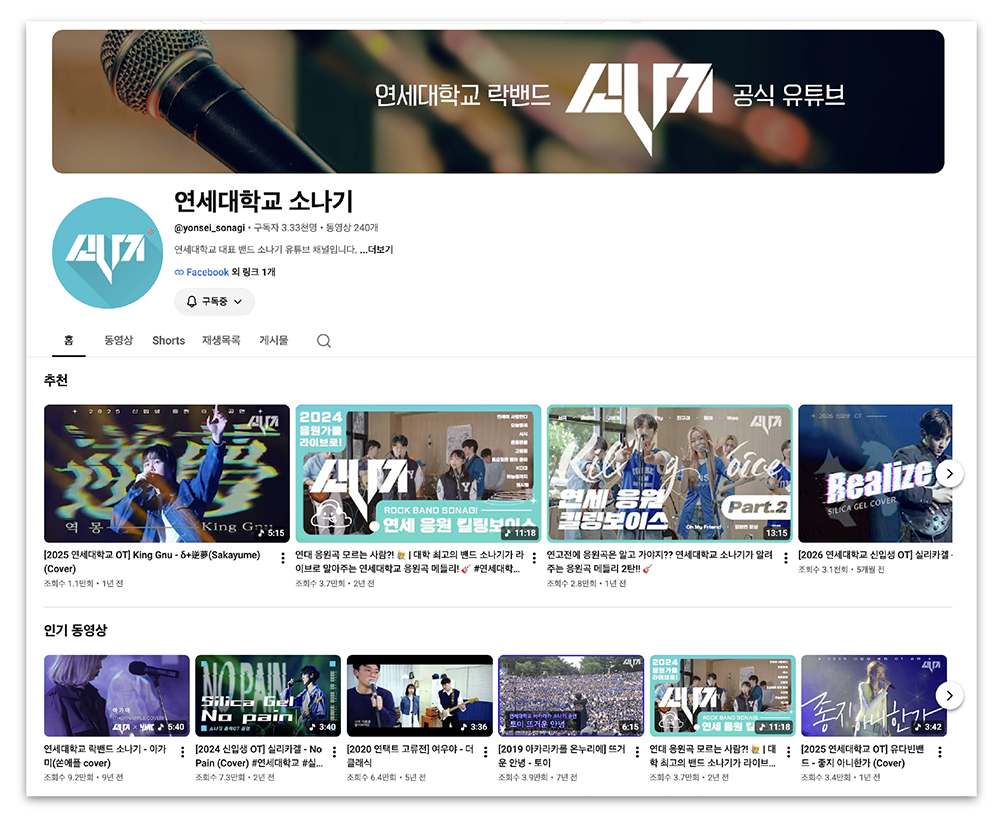1000x817 pixels.
Task: Open title [2025 연세대학교 OT] 유다빈밴드
Action: [862, 756]
